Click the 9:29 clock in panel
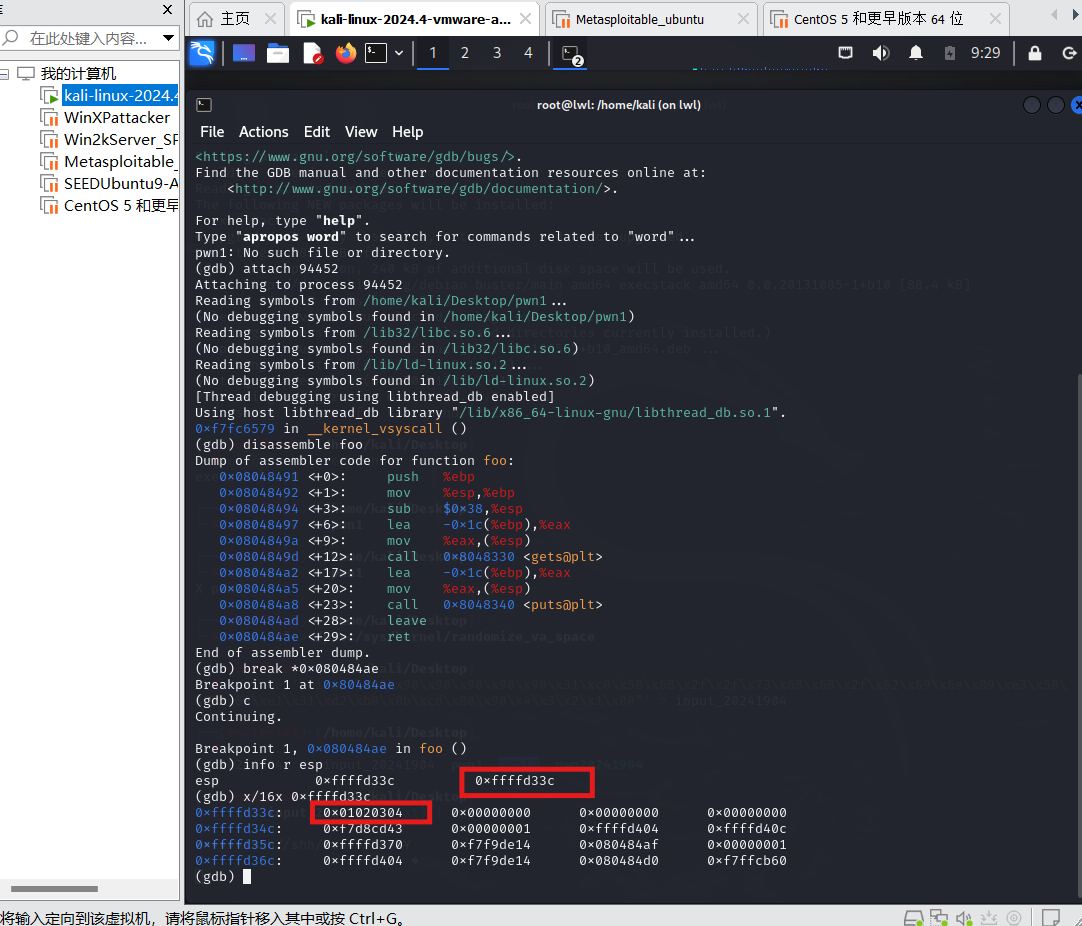The image size is (1082, 926). tap(985, 53)
